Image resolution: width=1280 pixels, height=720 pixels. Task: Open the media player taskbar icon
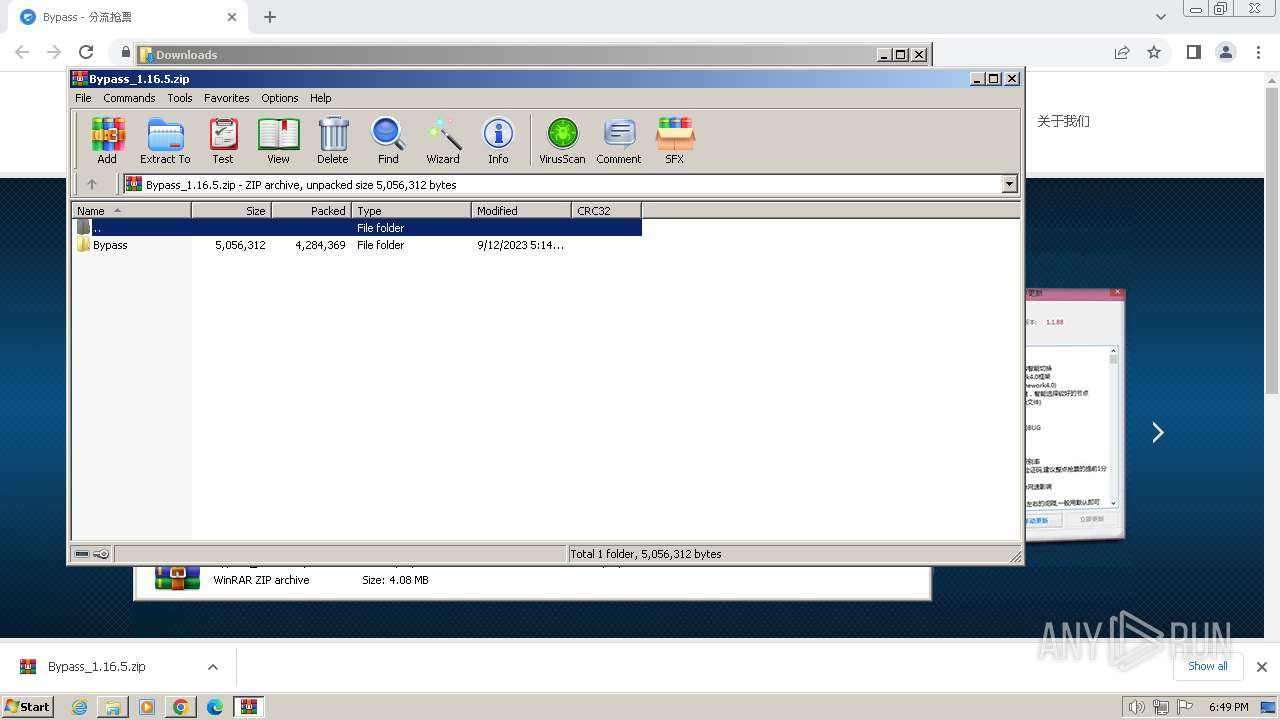tap(147, 707)
